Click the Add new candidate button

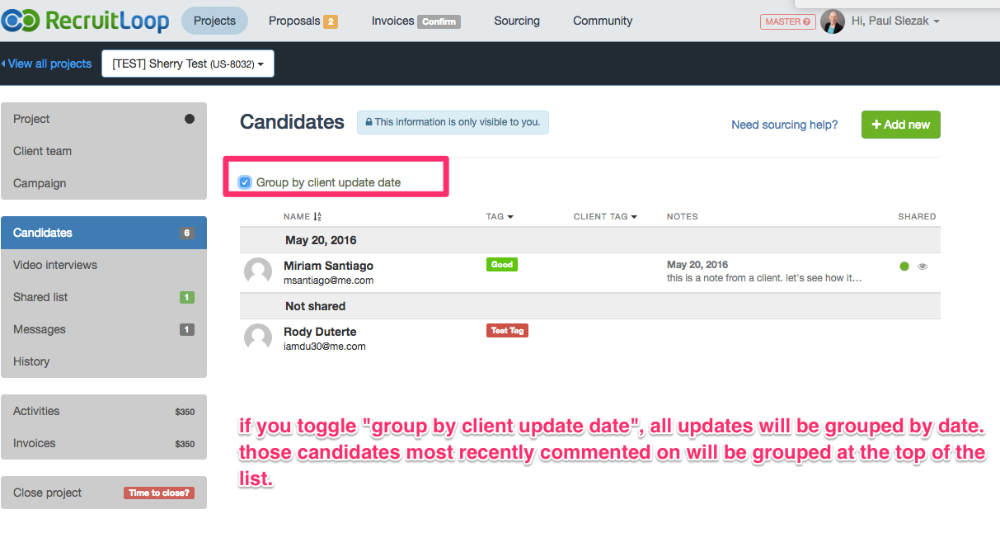coord(901,124)
